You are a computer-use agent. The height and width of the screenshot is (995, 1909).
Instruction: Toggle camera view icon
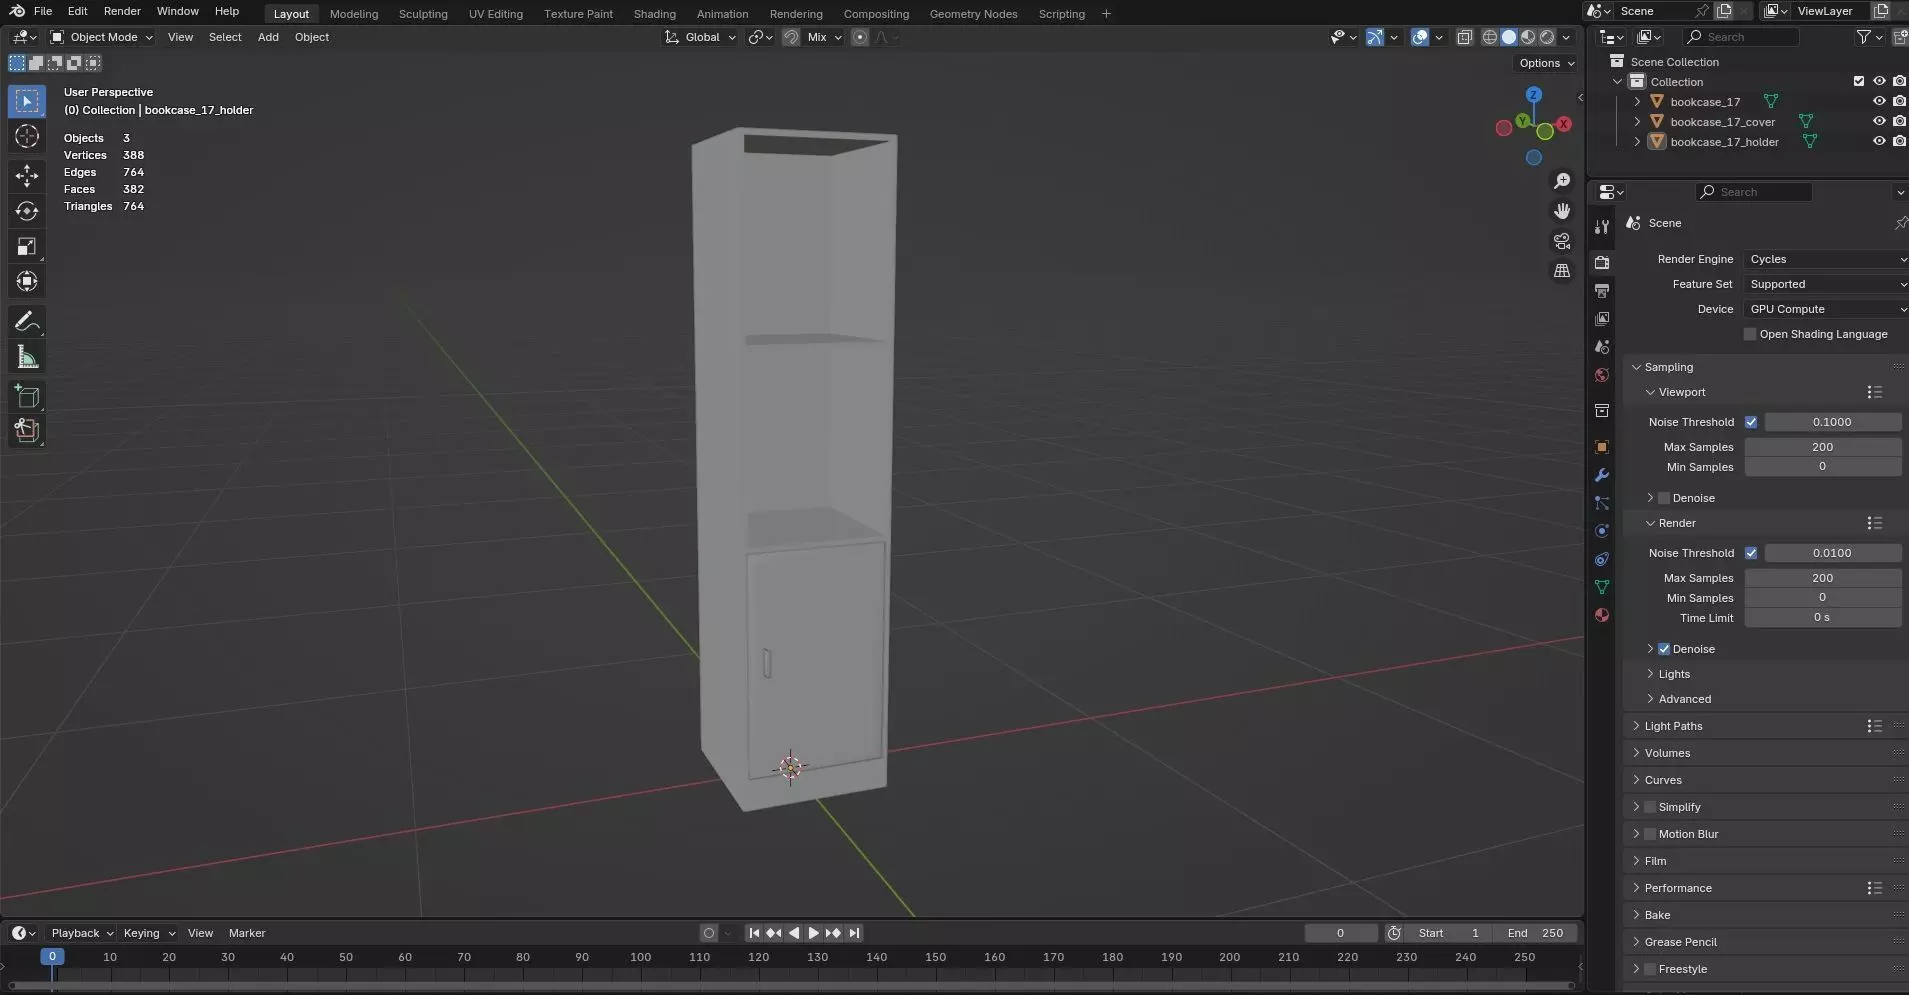(x=1562, y=241)
